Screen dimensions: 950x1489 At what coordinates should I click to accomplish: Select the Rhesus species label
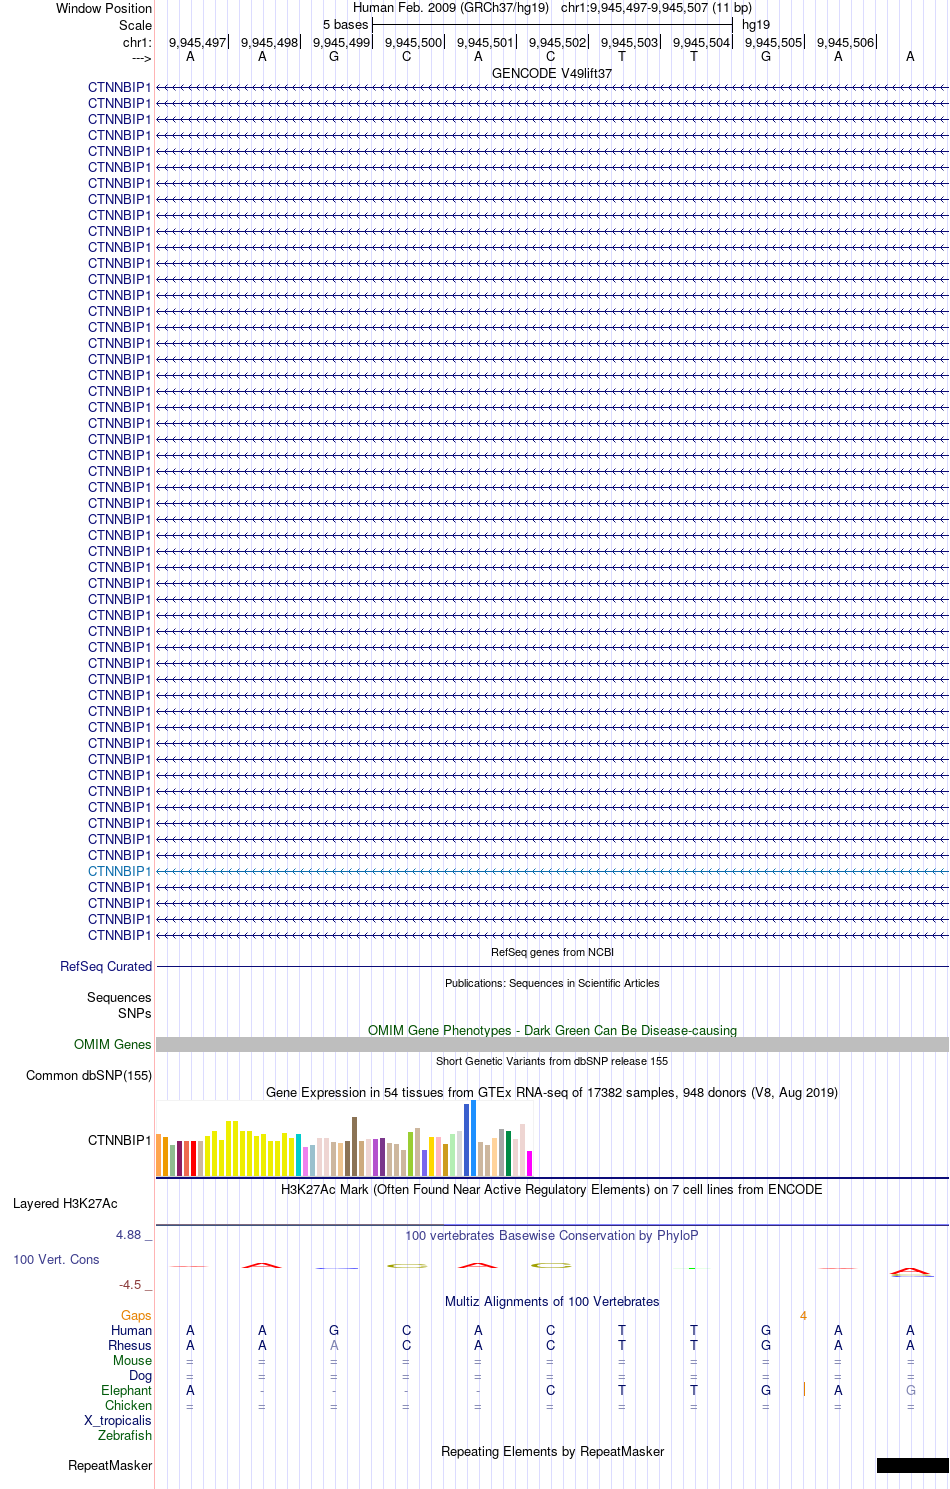130,1345
